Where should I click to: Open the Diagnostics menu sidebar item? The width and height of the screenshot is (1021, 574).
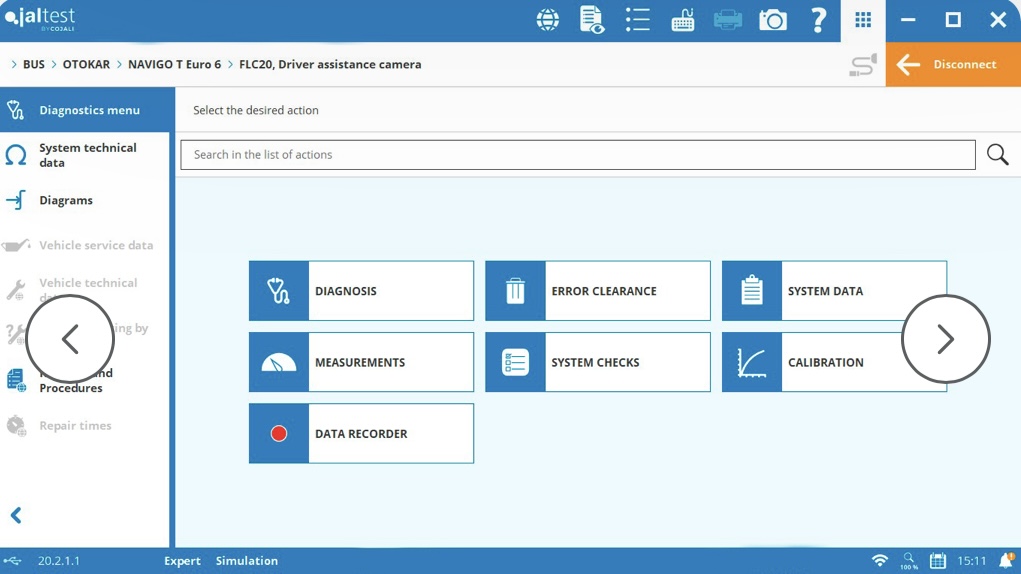click(x=87, y=110)
